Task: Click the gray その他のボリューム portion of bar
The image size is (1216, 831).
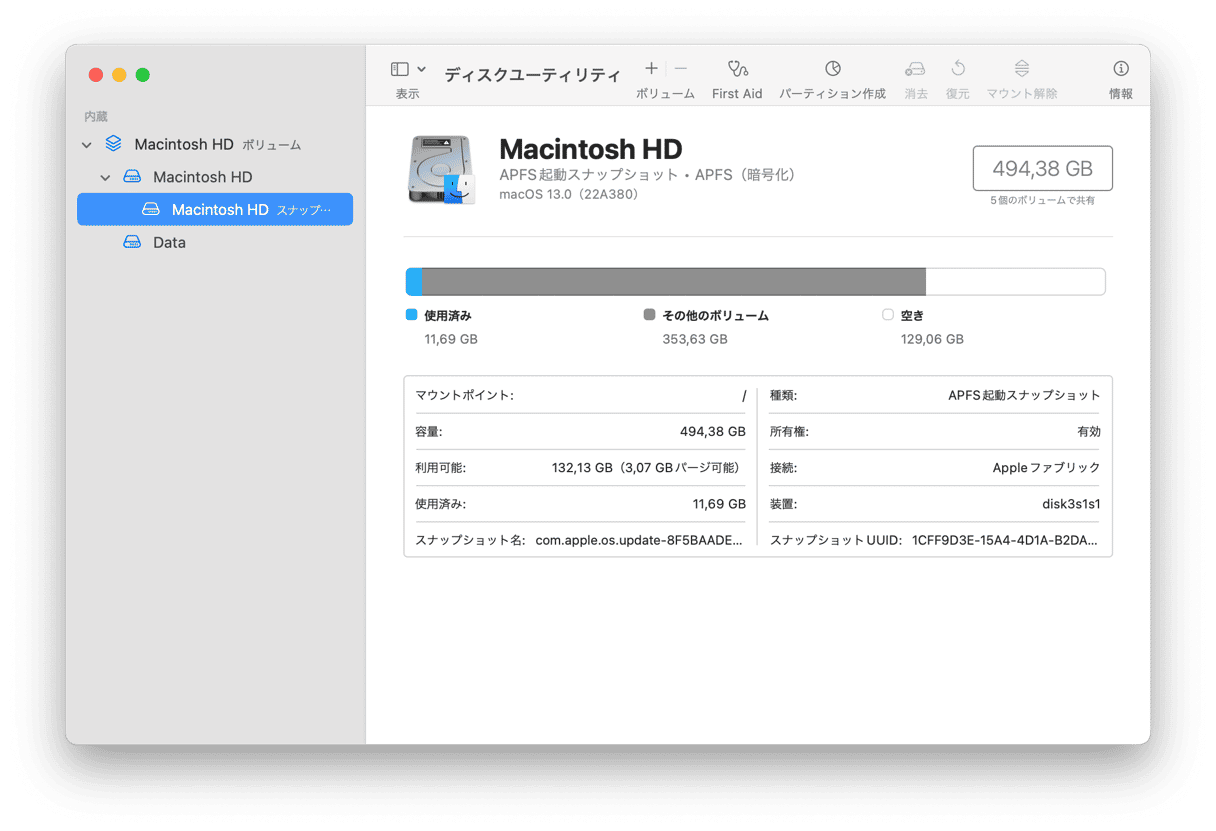Action: tap(672, 282)
